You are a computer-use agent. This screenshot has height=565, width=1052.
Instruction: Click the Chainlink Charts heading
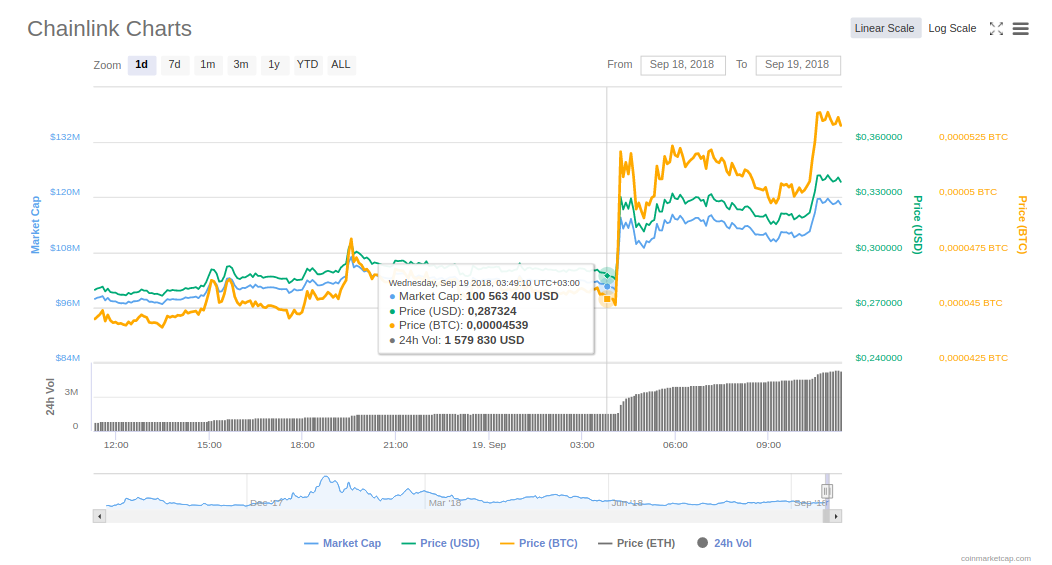pyautogui.click(x=109, y=29)
